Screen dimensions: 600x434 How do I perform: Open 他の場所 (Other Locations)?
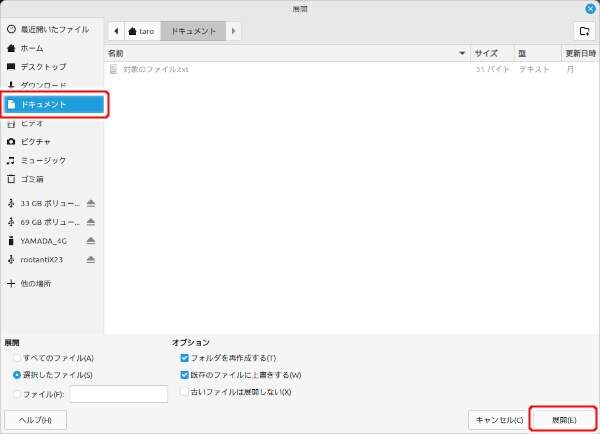(52, 284)
